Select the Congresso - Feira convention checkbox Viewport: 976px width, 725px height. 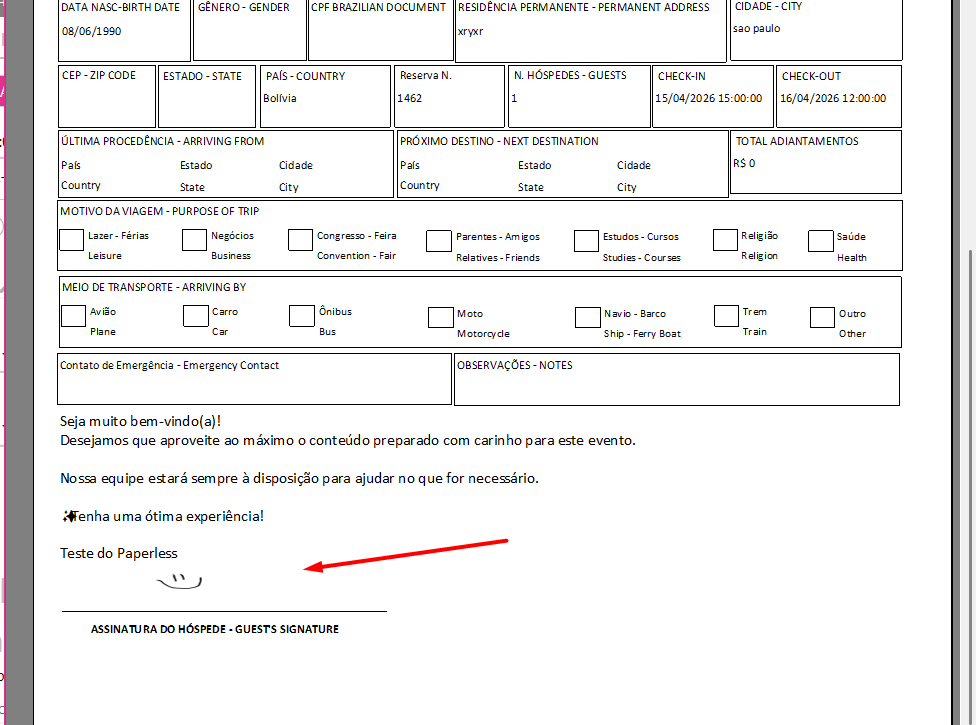click(301, 240)
